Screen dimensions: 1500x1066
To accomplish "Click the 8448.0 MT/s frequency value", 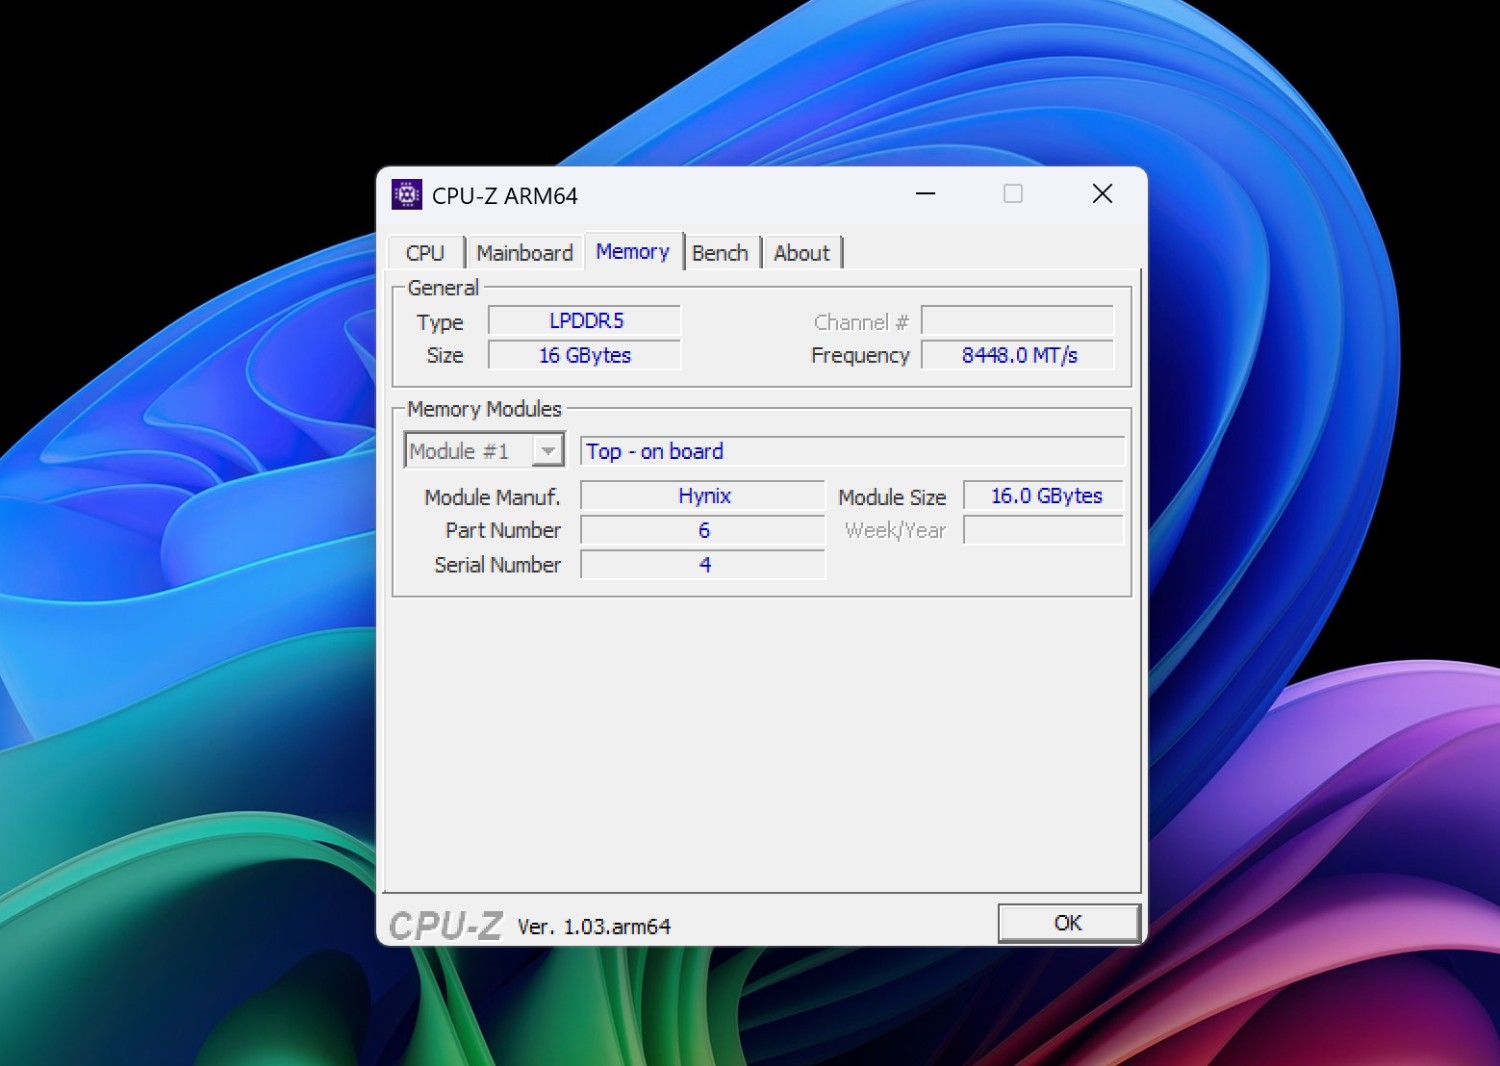I will coord(1017,355).
